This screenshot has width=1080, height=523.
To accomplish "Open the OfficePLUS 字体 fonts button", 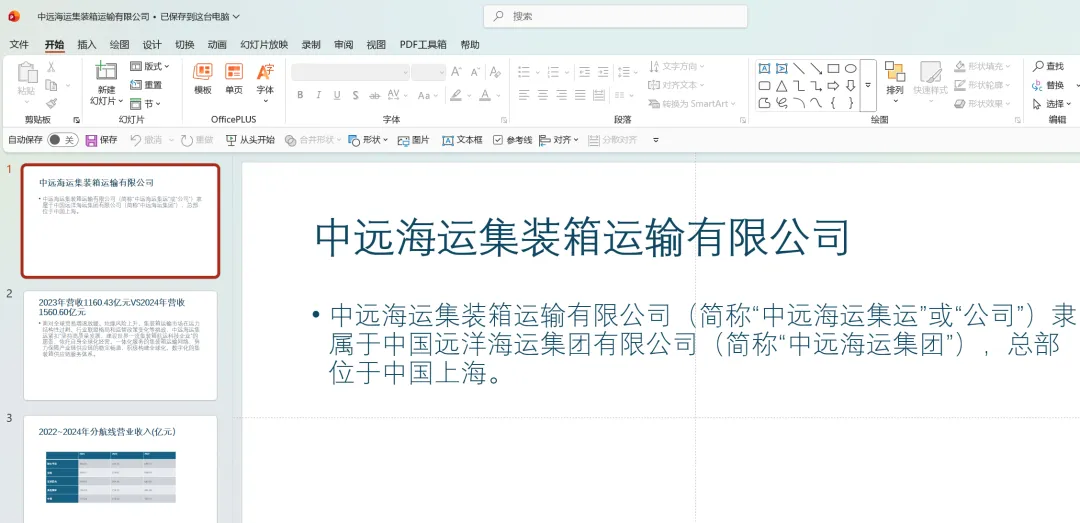I will coord(265,81).
